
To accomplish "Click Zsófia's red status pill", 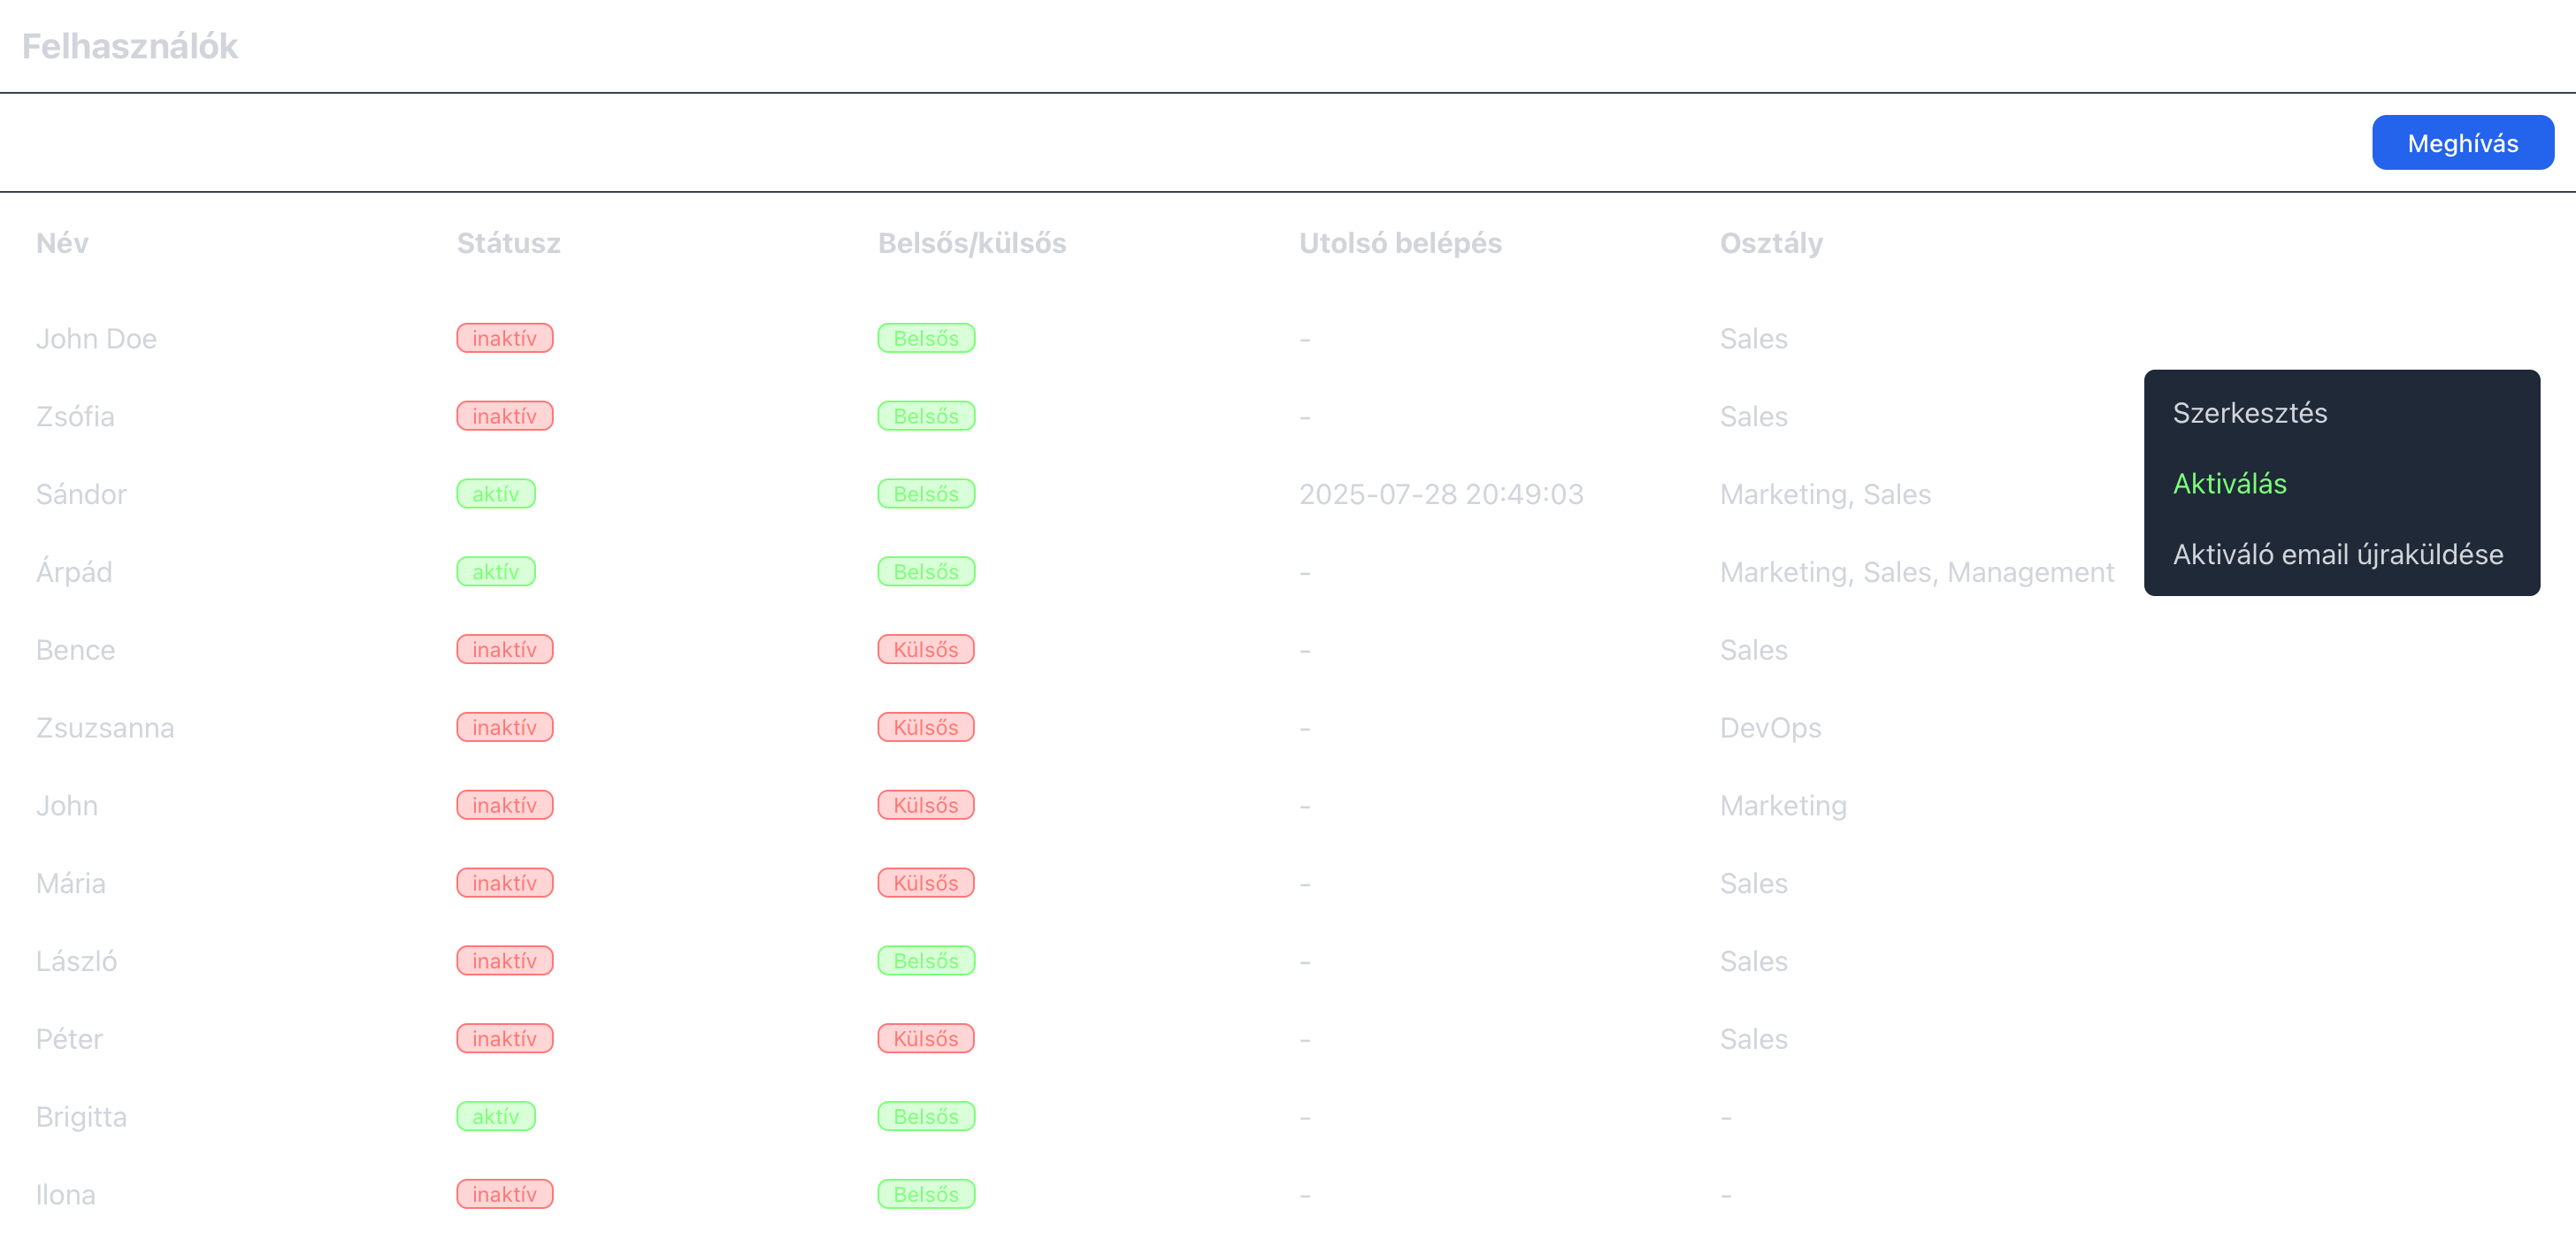I will pyautogui.click(x=504, y=416).
